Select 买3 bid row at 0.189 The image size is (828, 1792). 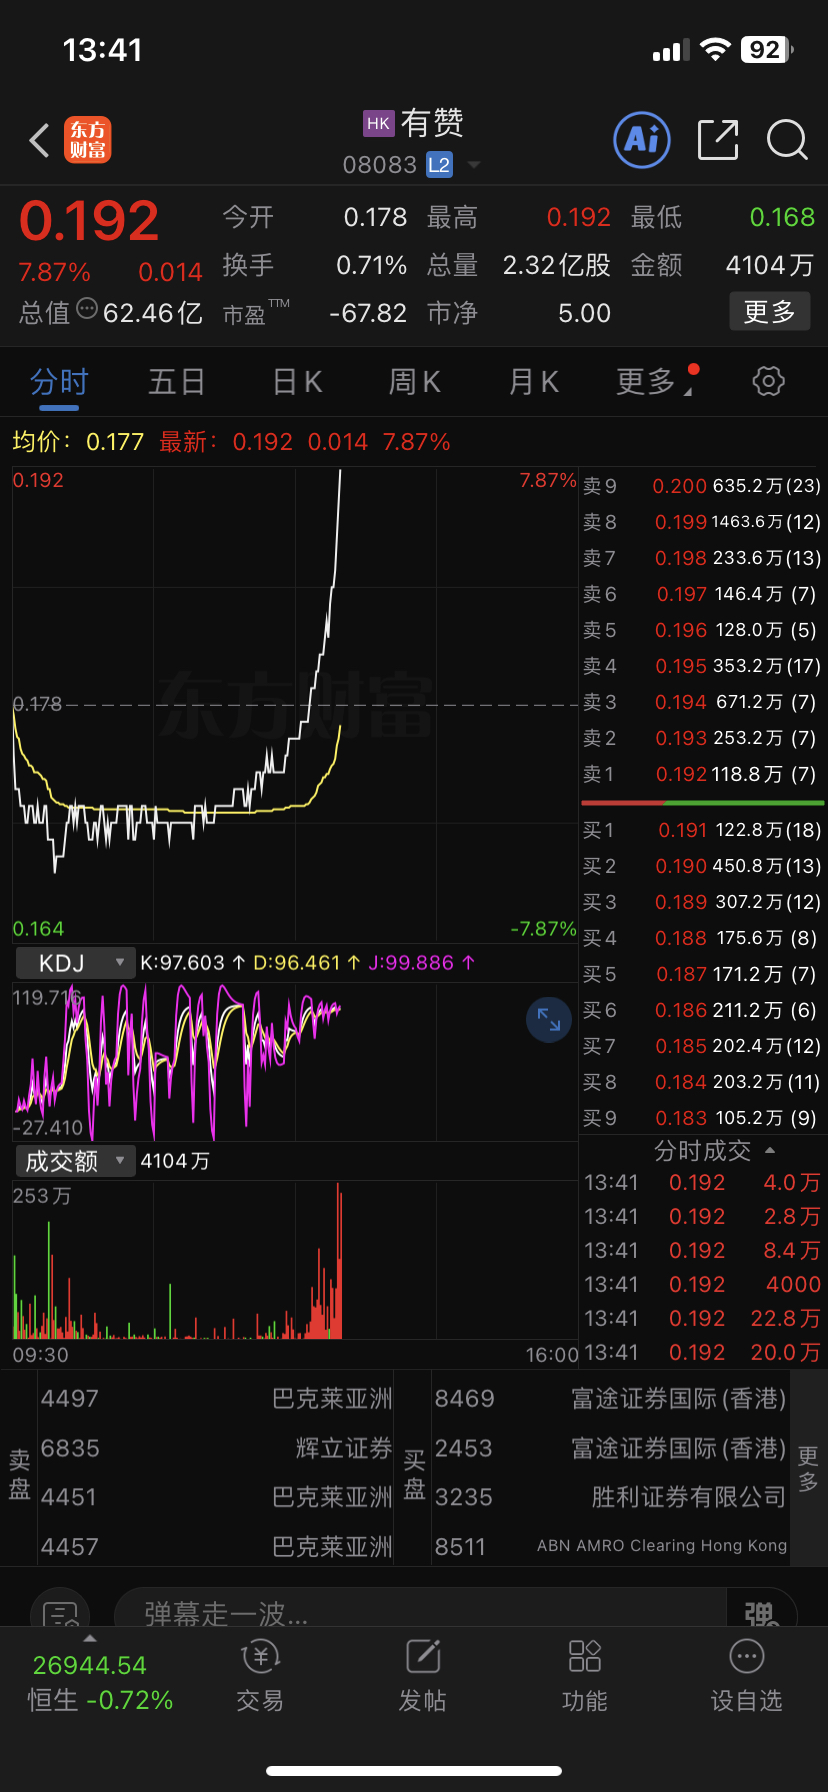point(702,902)
